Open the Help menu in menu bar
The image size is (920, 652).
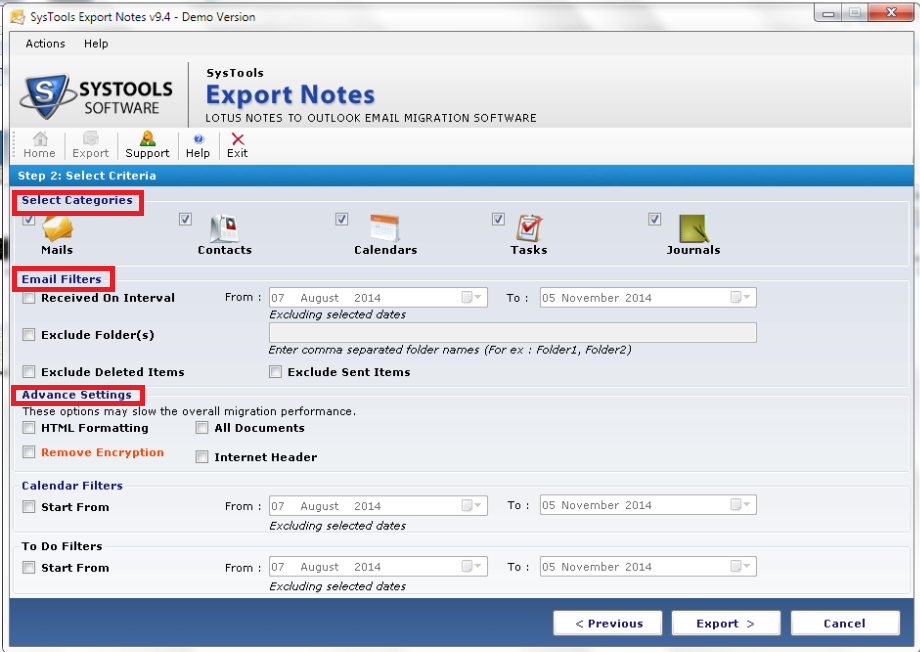pos(96,44)
